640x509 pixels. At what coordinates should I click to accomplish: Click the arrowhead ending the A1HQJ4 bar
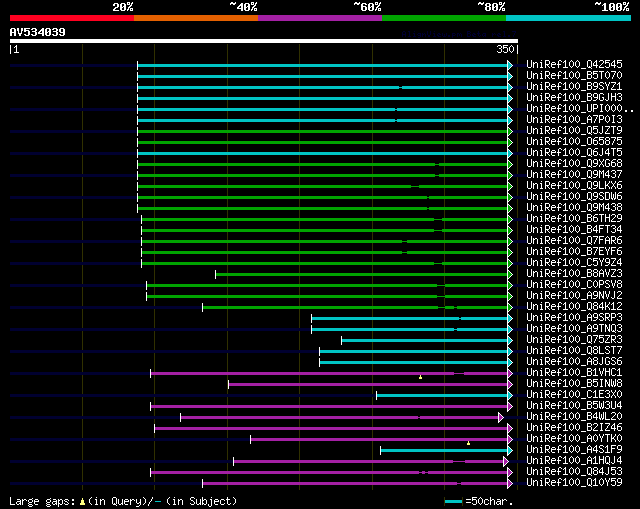[x=506, y=461]
